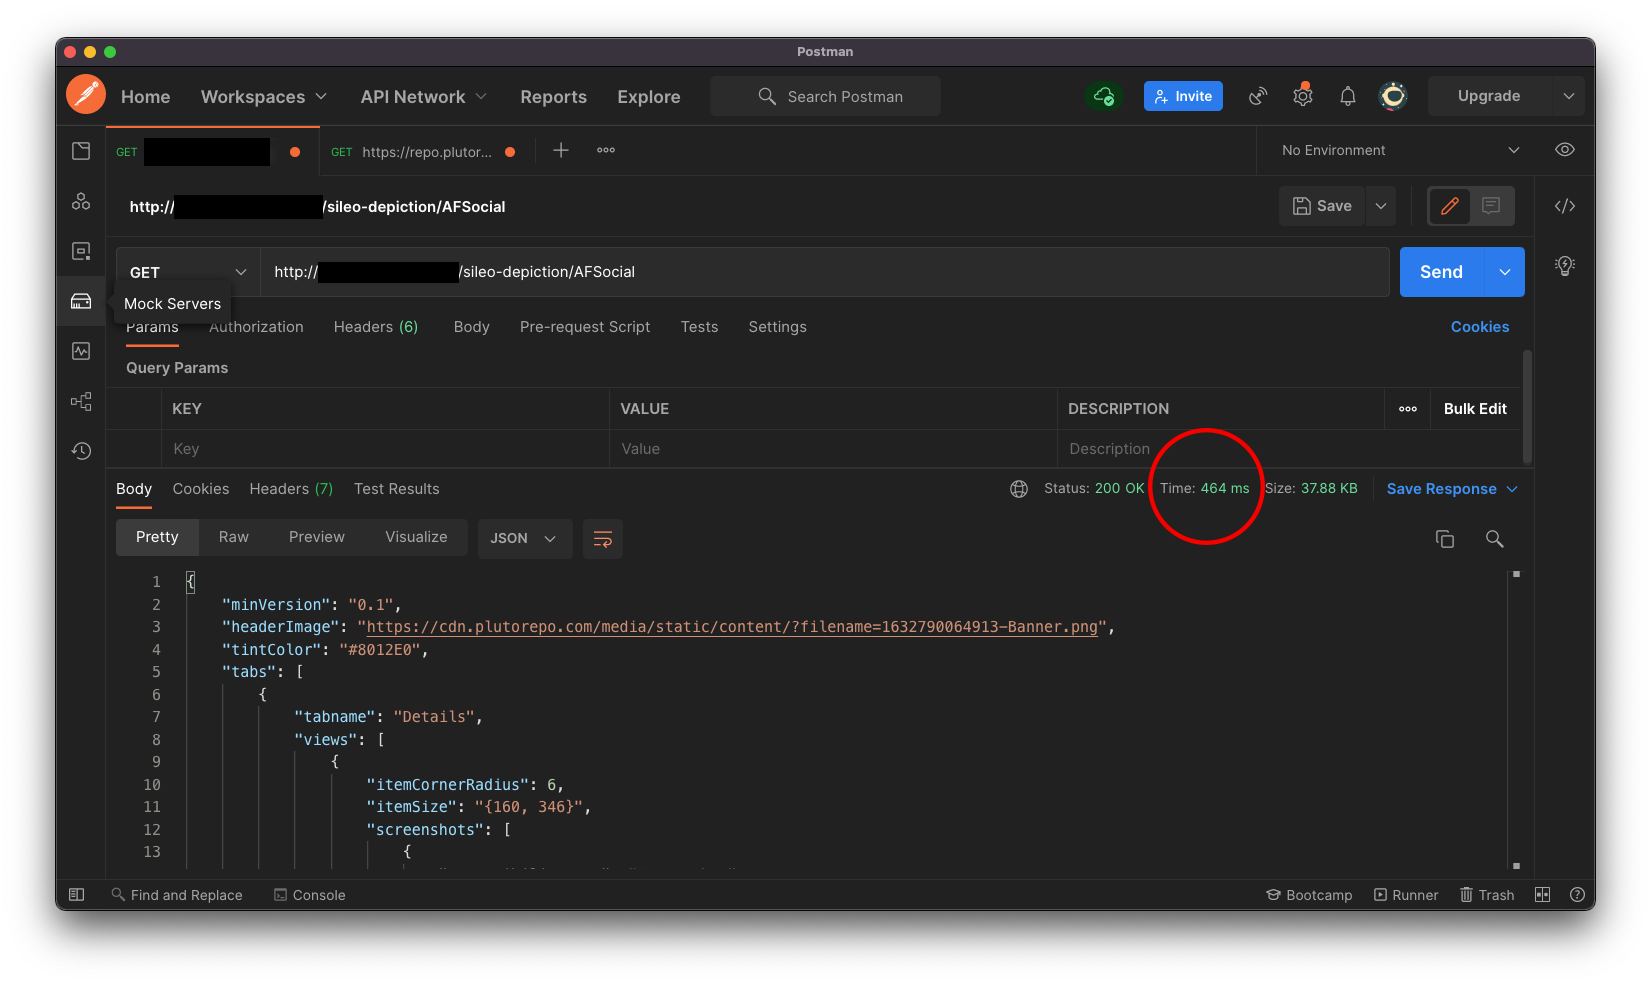Open the request Settings tab
Viewport: 1651px width, 984px height.
pyautogui.click(x=778, y=327)
